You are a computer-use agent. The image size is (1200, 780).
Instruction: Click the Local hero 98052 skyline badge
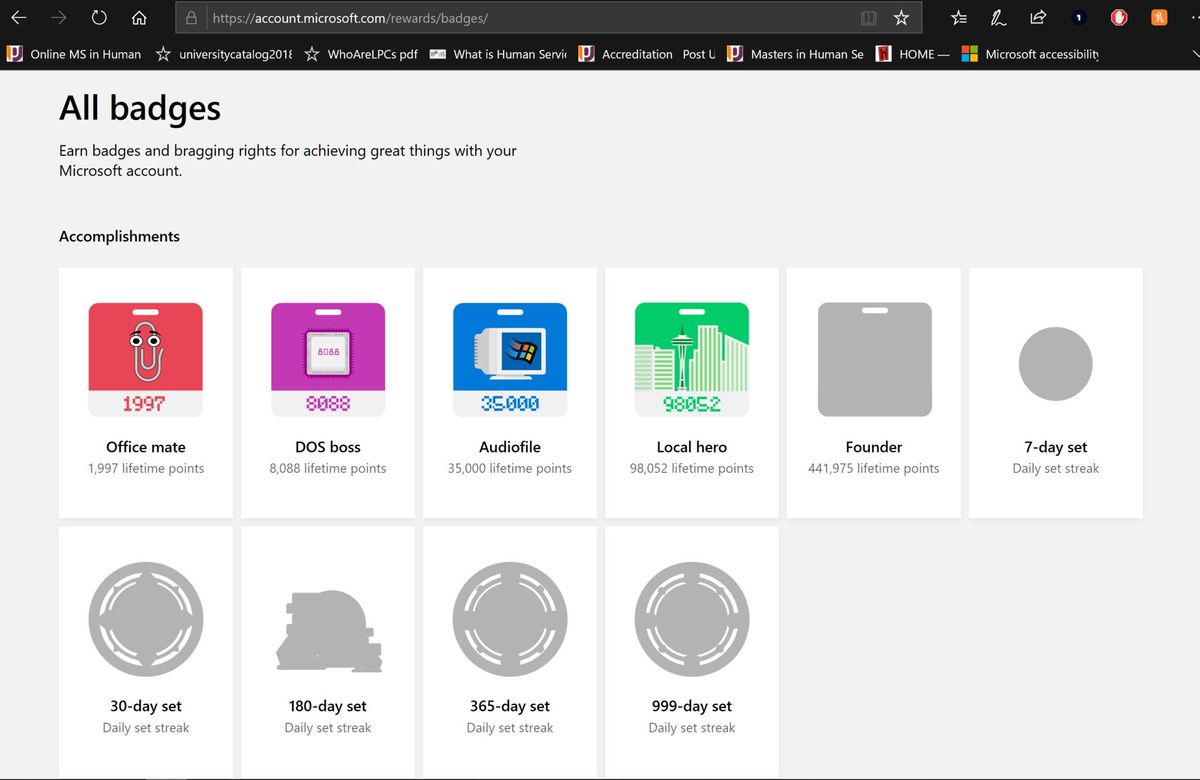pyautogui.click(x=692, y=359)
